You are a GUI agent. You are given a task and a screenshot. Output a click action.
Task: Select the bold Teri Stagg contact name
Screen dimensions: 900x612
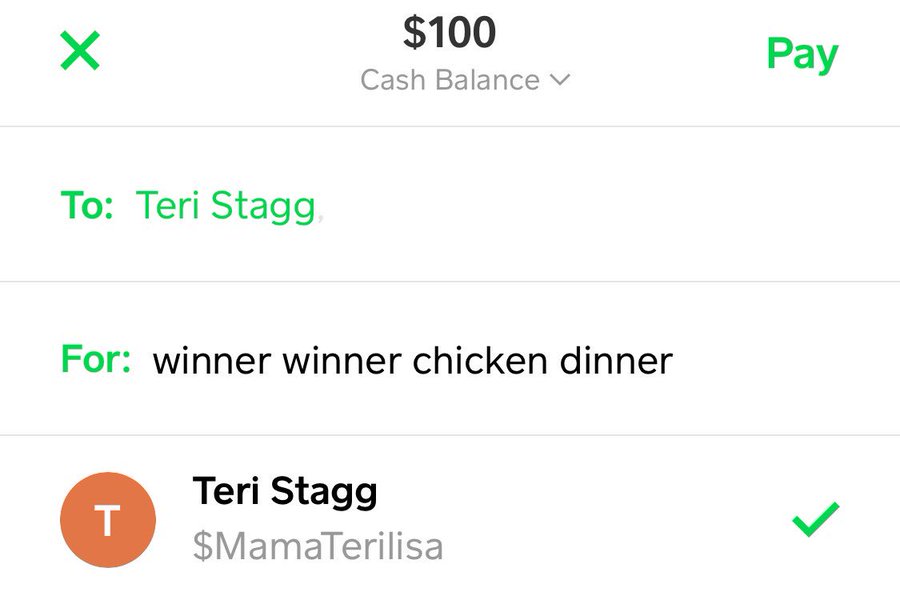pyautogui.click(x=285, y=492)
